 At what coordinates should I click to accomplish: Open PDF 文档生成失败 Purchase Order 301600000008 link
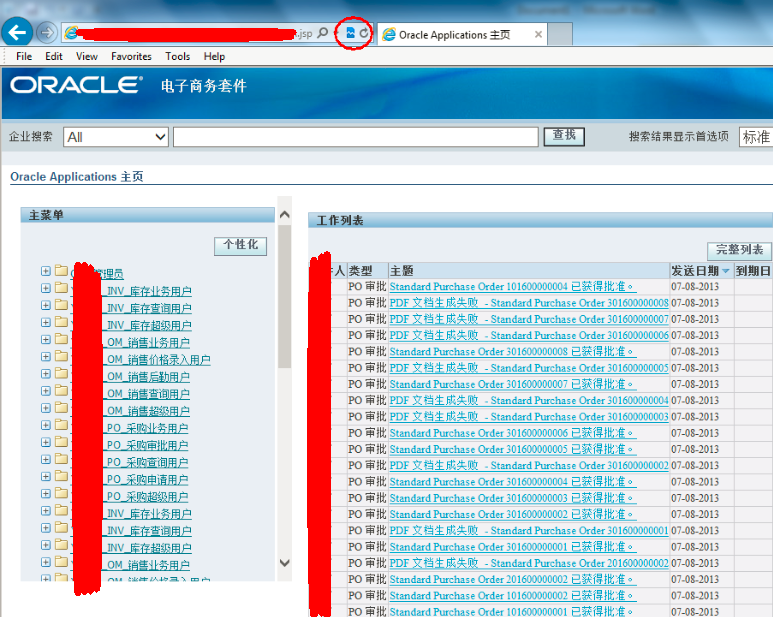(529, 303)
